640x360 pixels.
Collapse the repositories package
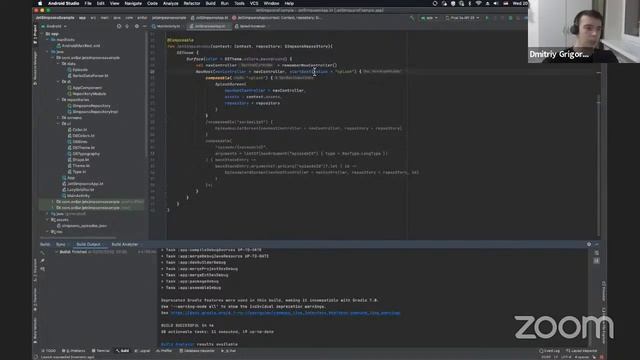(58, 100)
